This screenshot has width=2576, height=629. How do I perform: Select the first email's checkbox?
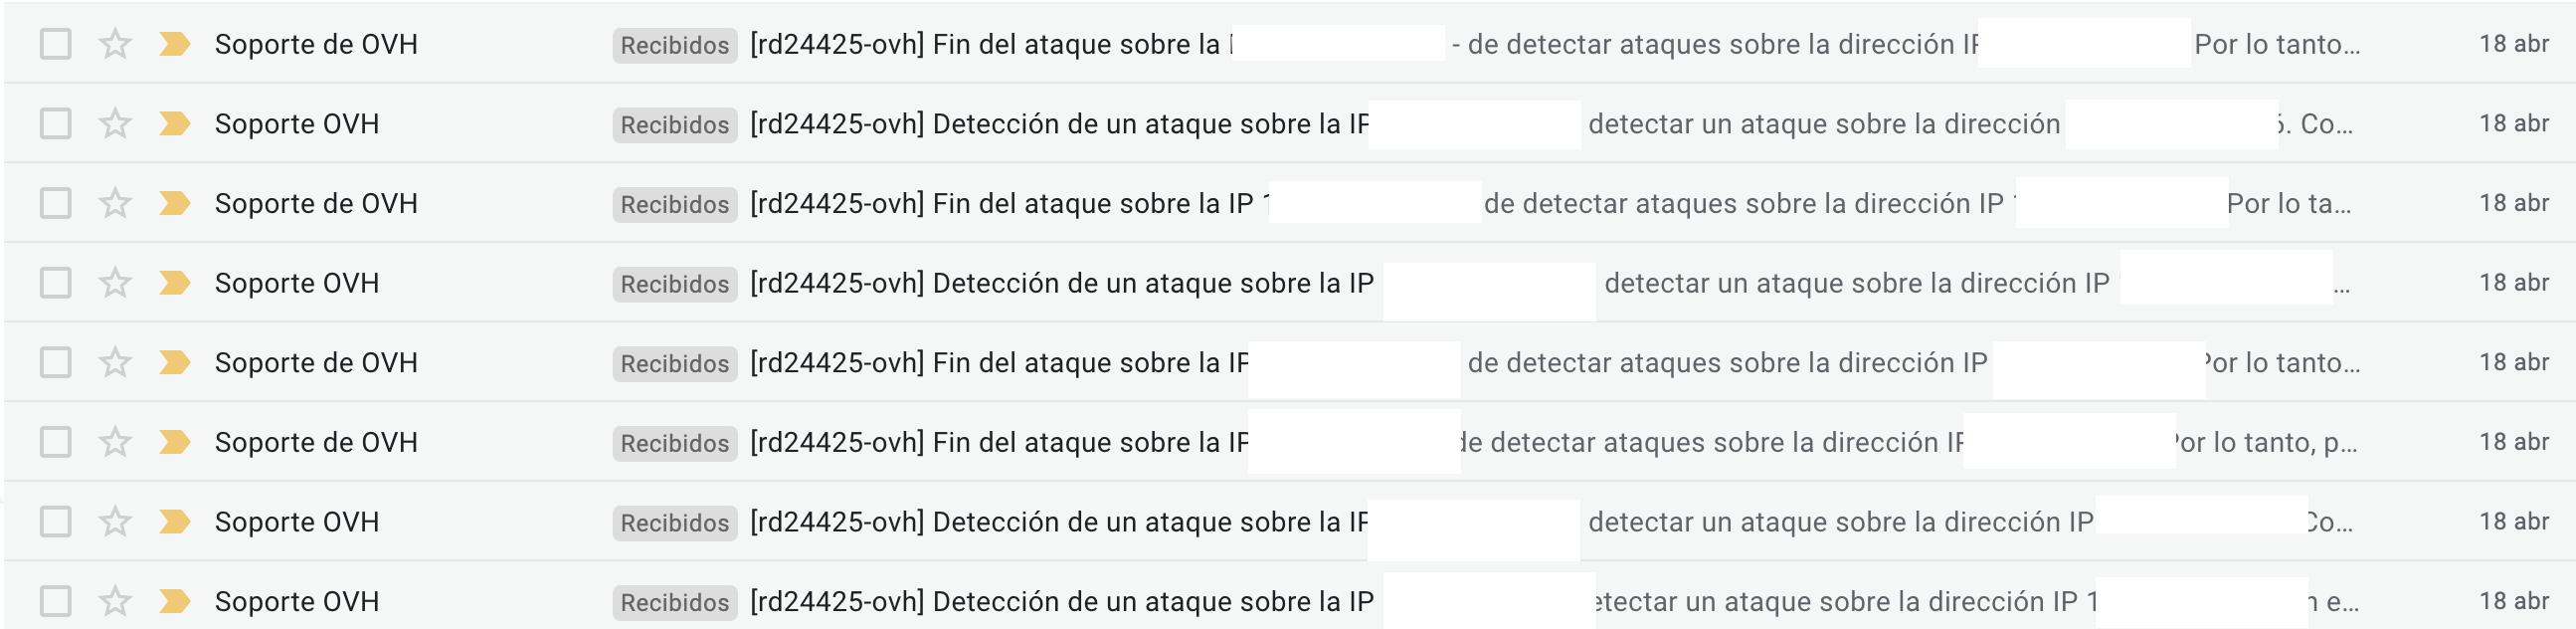point(56,44)
